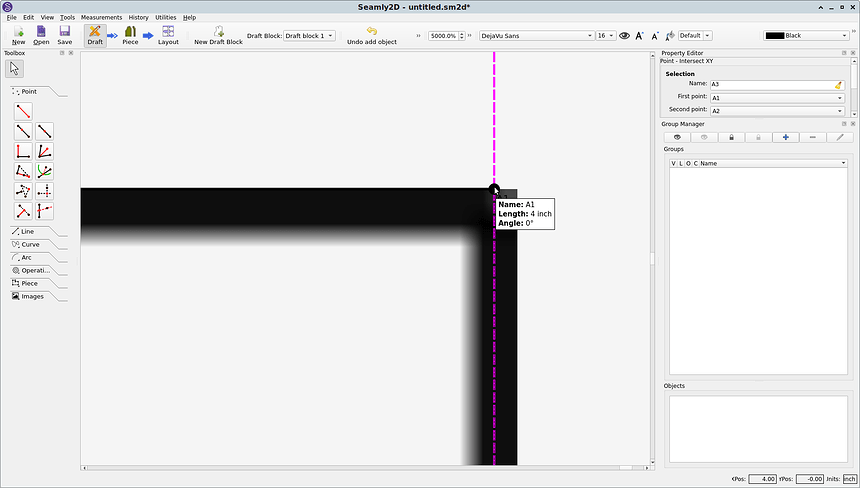Select the point along perpendicular tool
Viewport: 860px width, 488px height.
[23, 151]
